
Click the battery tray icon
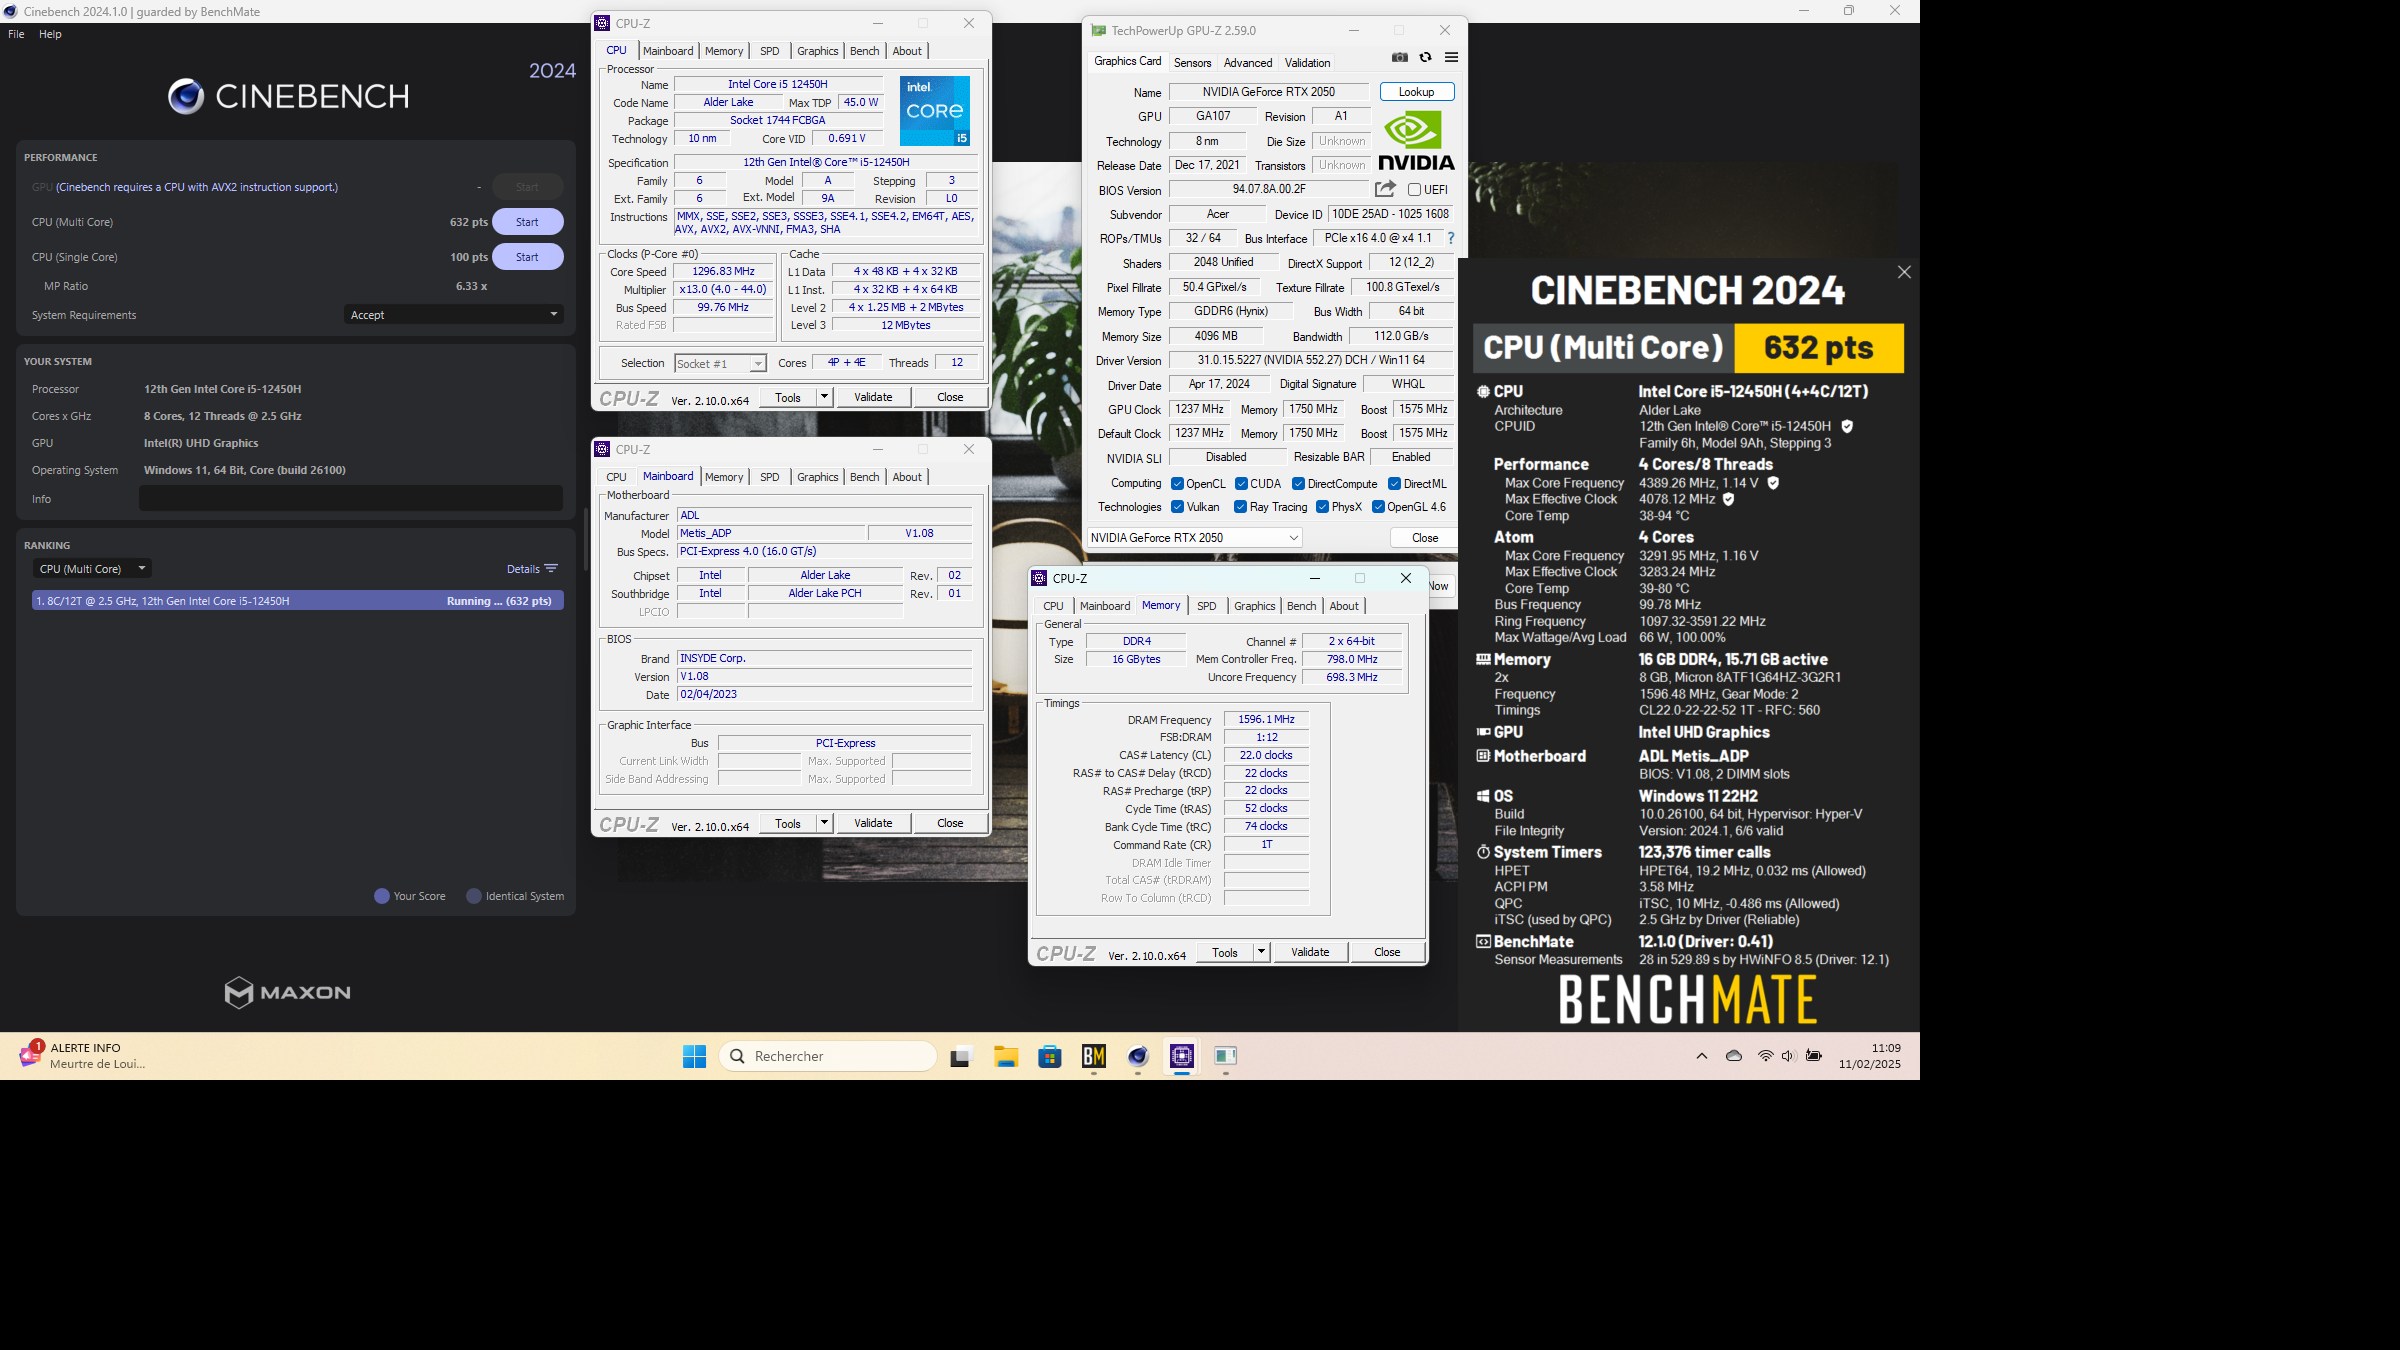pyautogui.click(x=1814, y=1056)
